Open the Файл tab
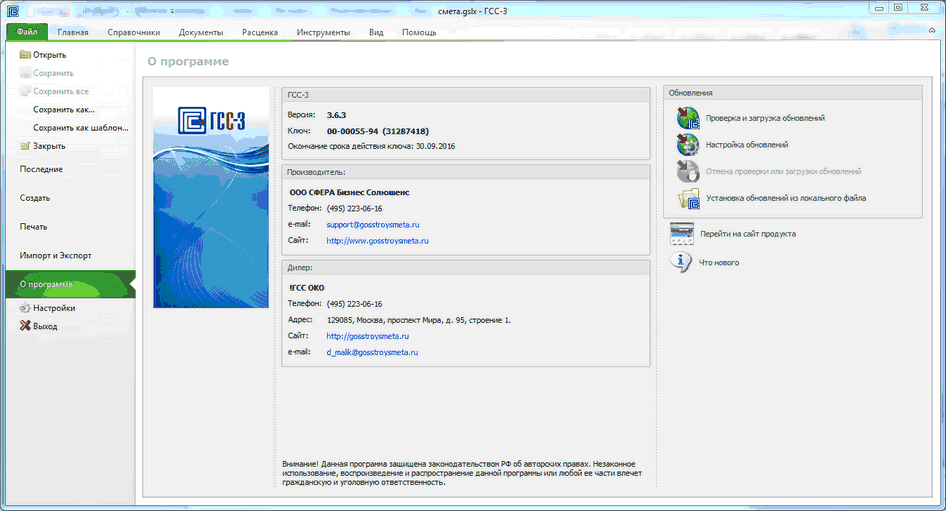Viewport: 946px width, 511px height. [27, 32]
